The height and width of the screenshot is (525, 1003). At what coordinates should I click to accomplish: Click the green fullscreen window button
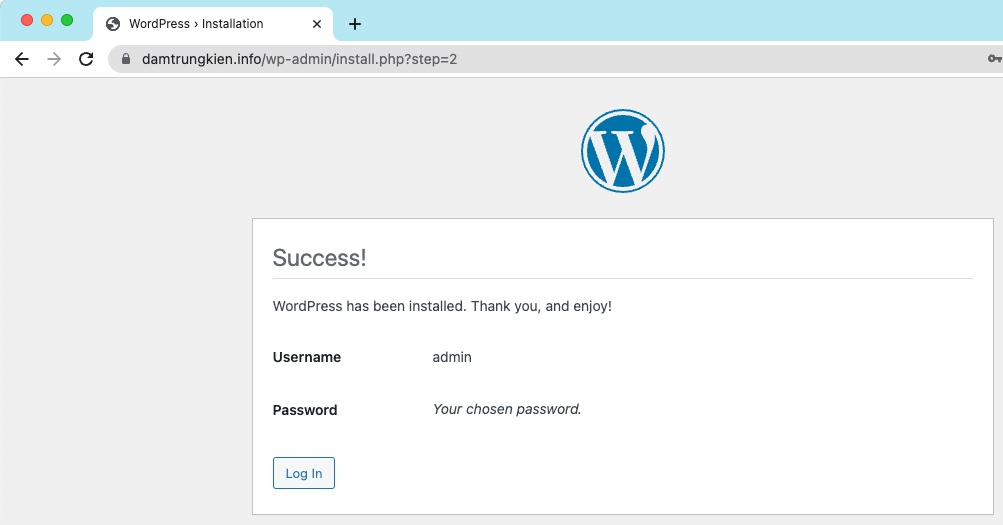(x=67, y=20)
